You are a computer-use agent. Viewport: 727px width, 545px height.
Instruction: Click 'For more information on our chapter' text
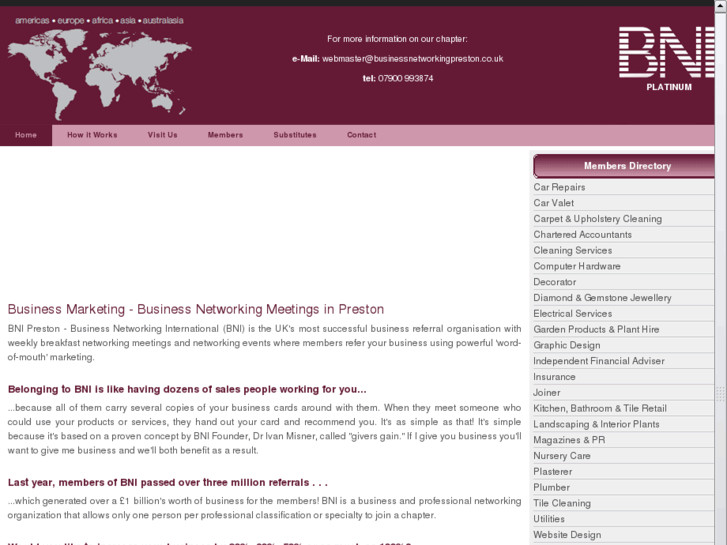(x=397, y=39)
